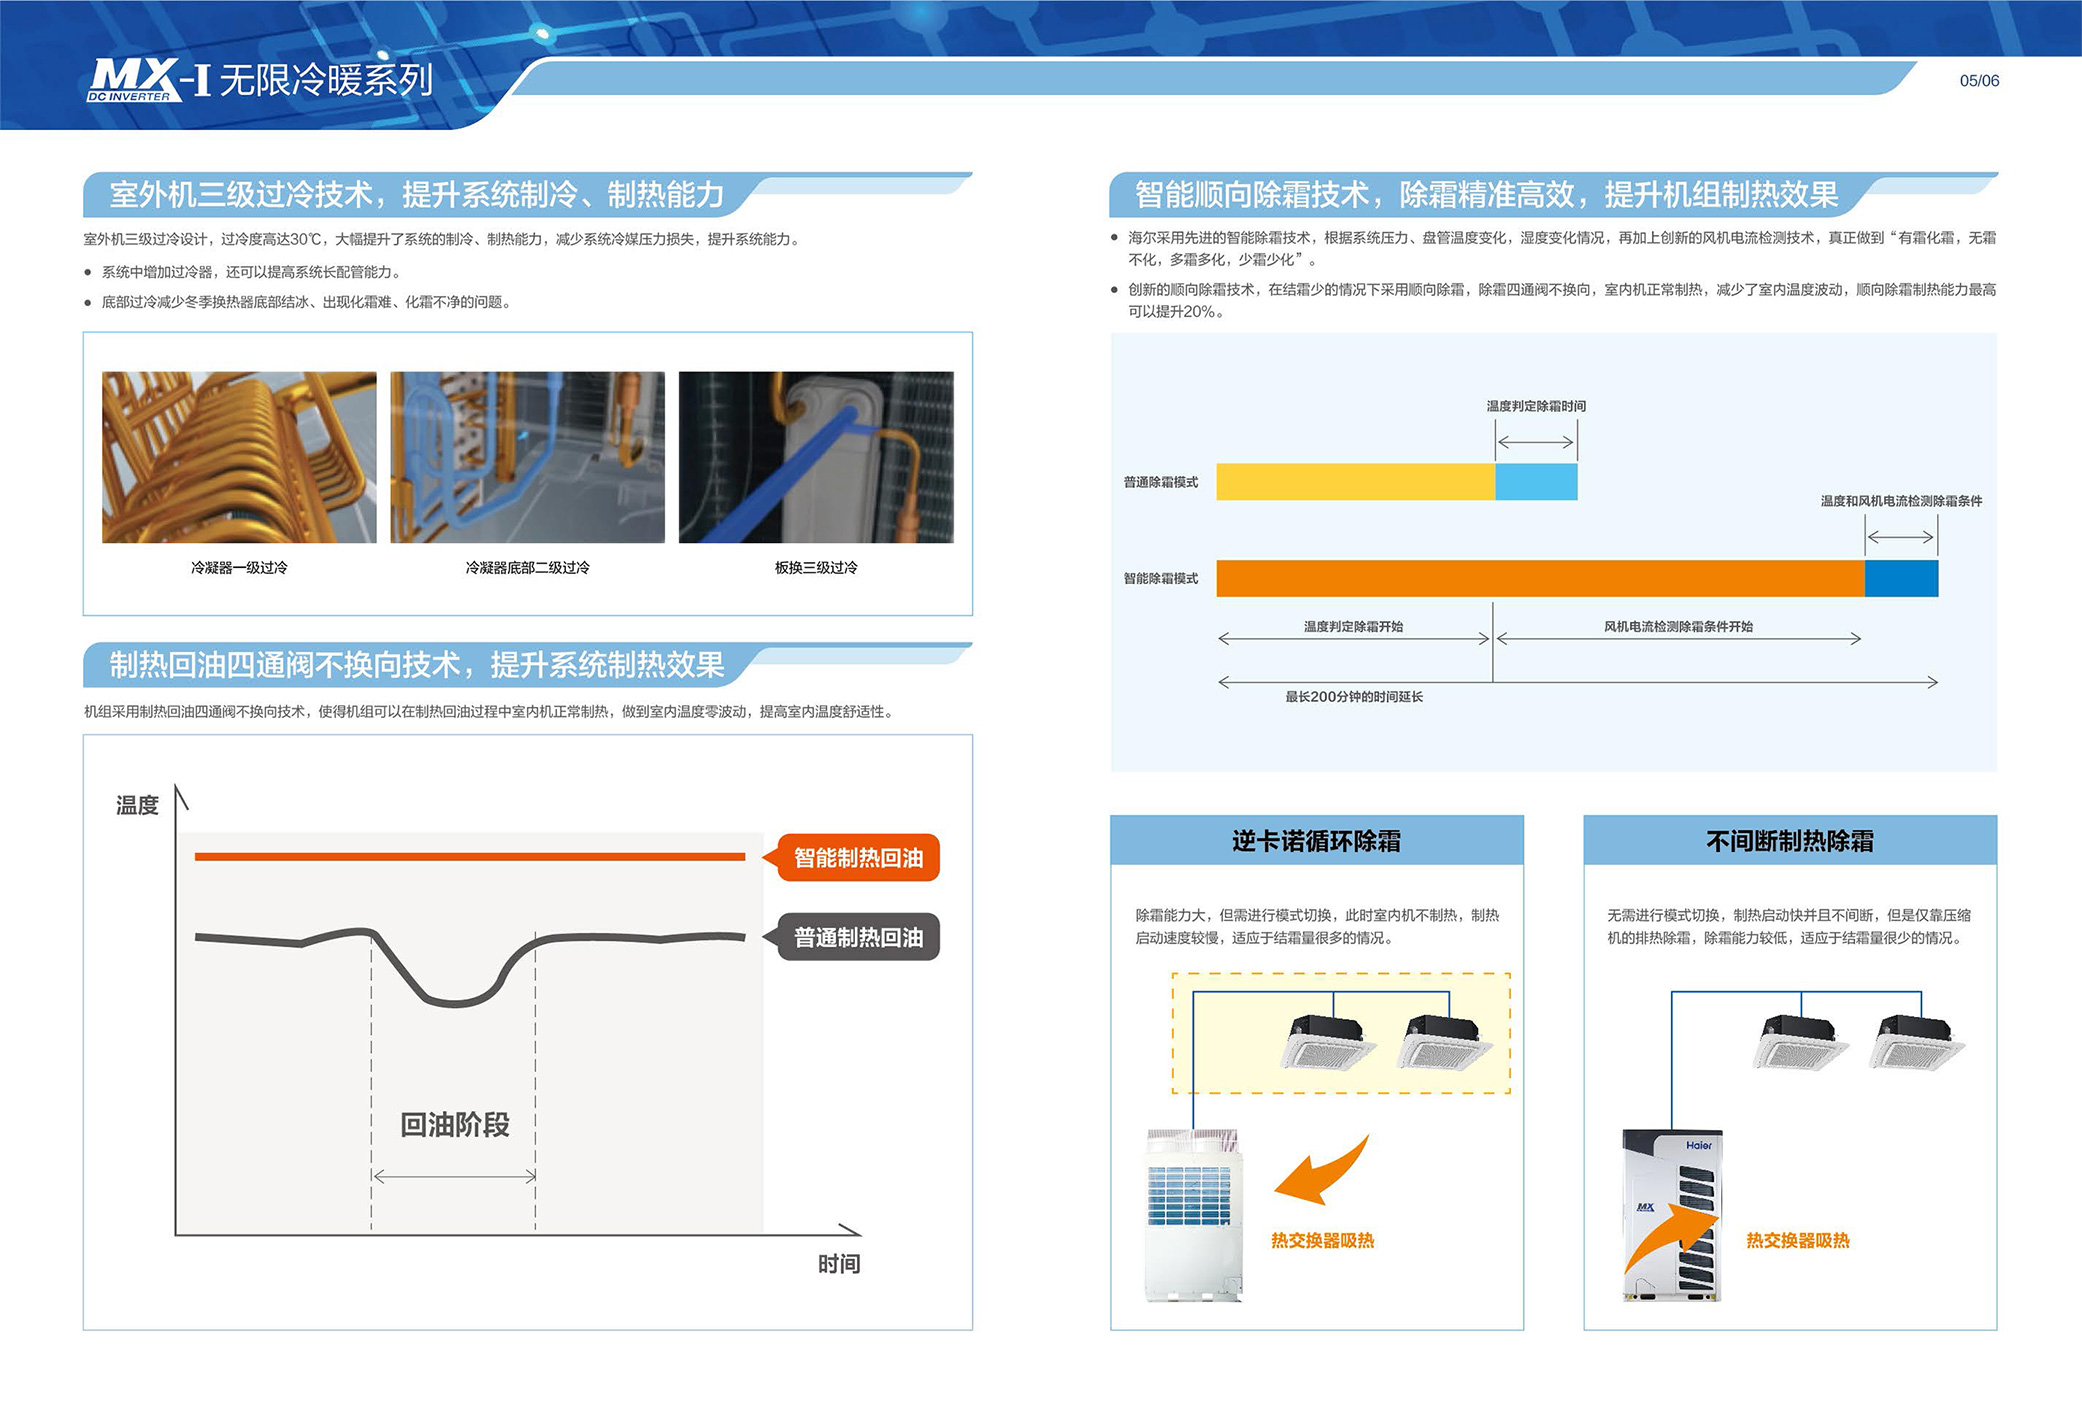
Task: Click the orange bar of 智能除霜模式
Action: tap(1541, 579)
